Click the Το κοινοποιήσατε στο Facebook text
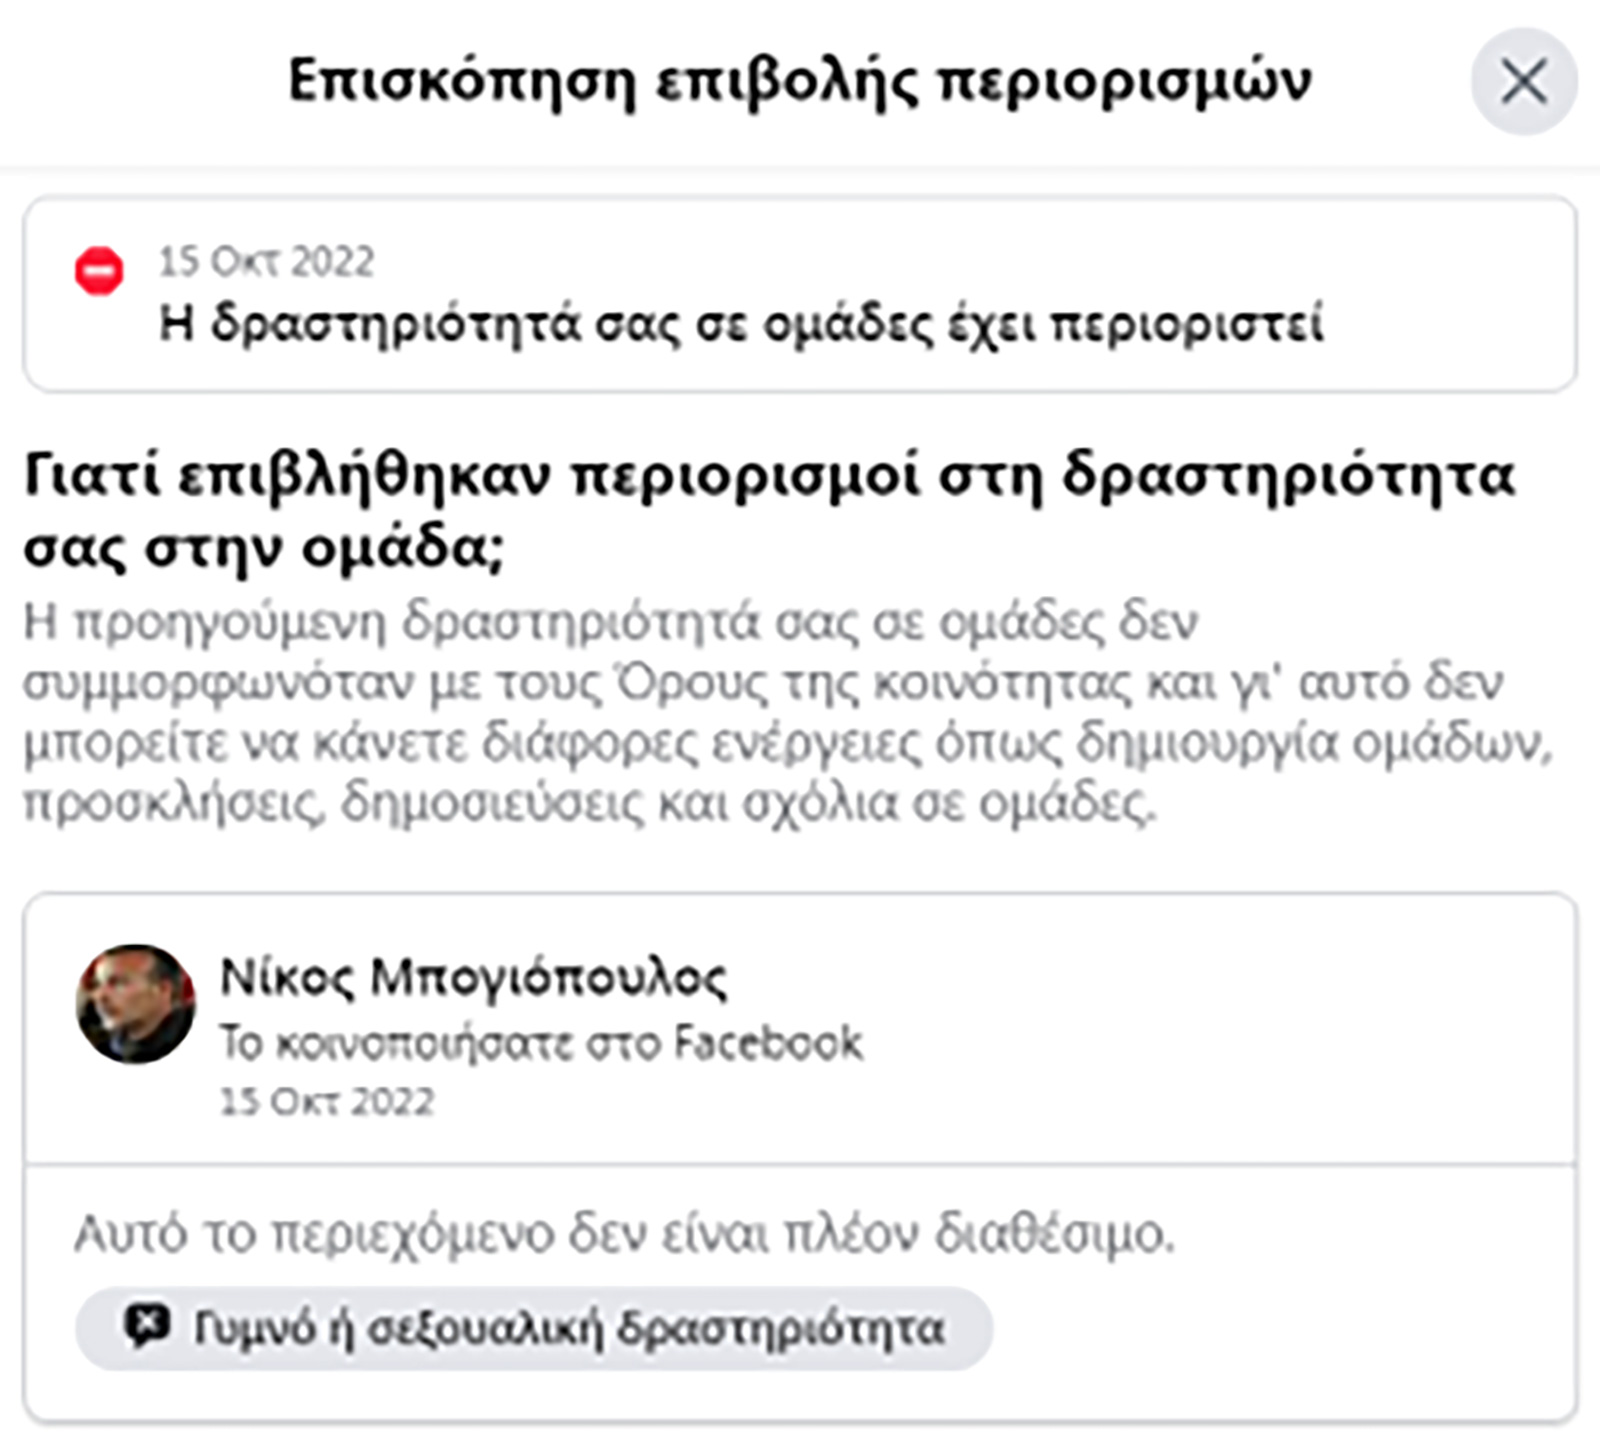 point(541,1042)
